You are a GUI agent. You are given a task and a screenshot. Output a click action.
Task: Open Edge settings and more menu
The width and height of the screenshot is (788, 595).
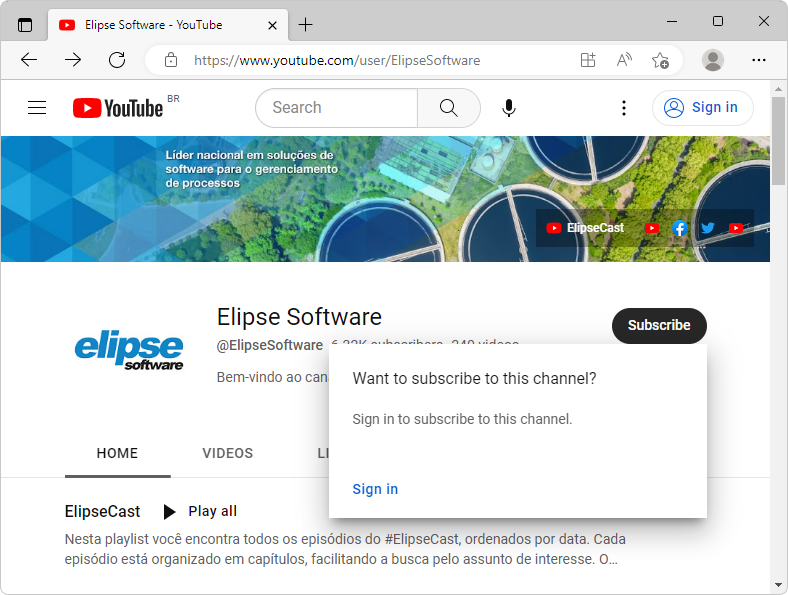tap(759, 60)
